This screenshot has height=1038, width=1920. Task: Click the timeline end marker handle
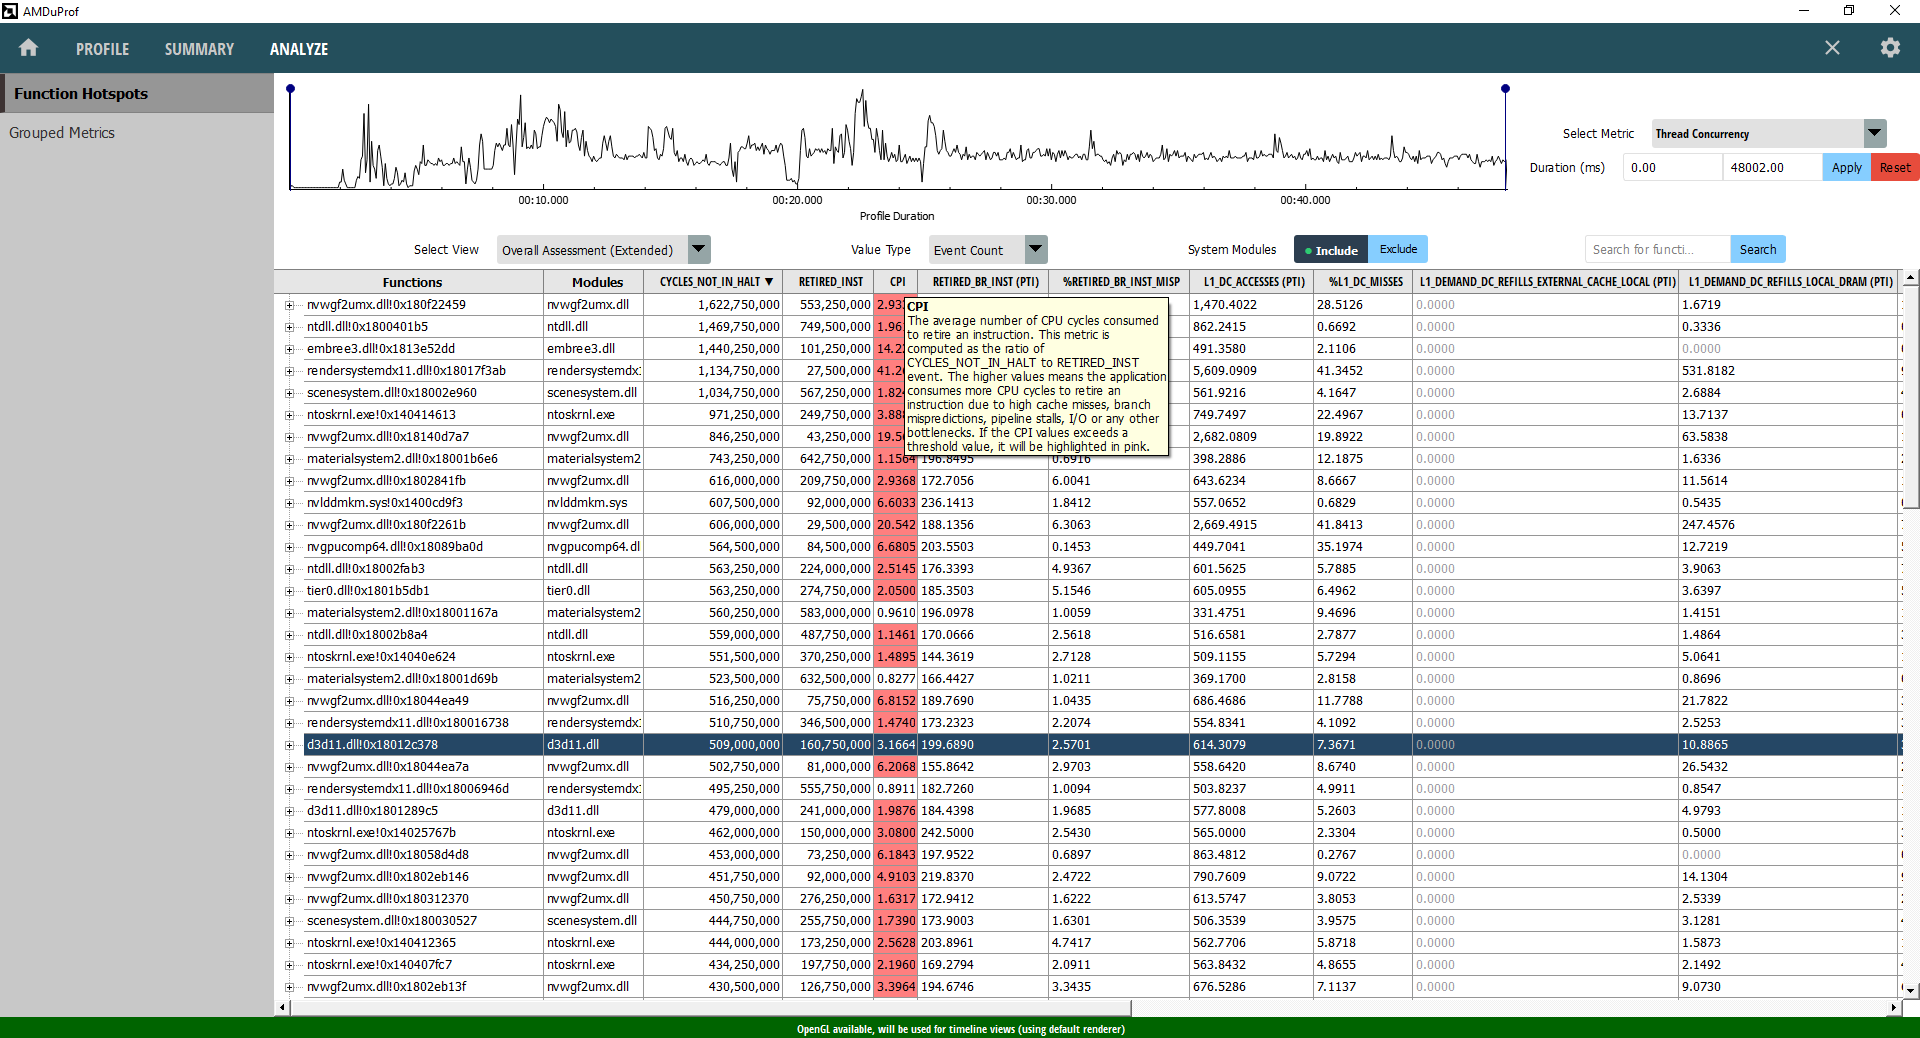1505,89
